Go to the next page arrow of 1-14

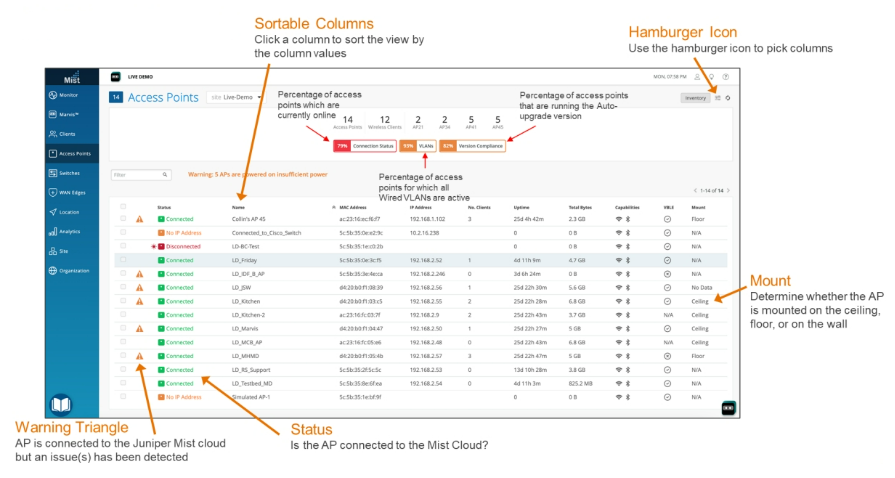coord(728,190)
